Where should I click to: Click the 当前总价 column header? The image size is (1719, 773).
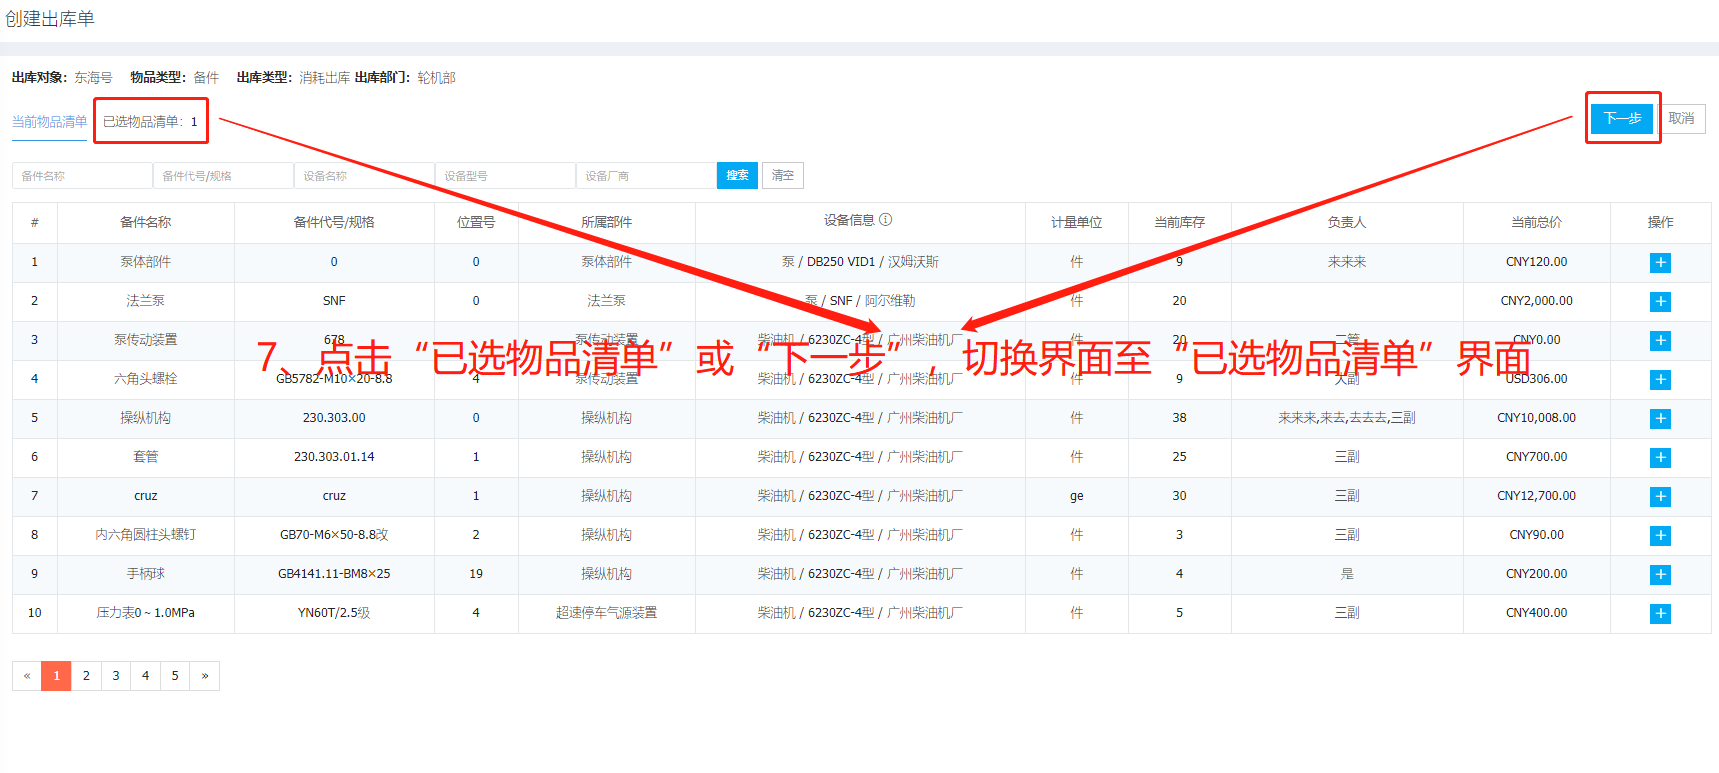pyautogui.click(x=1536, y=222)
